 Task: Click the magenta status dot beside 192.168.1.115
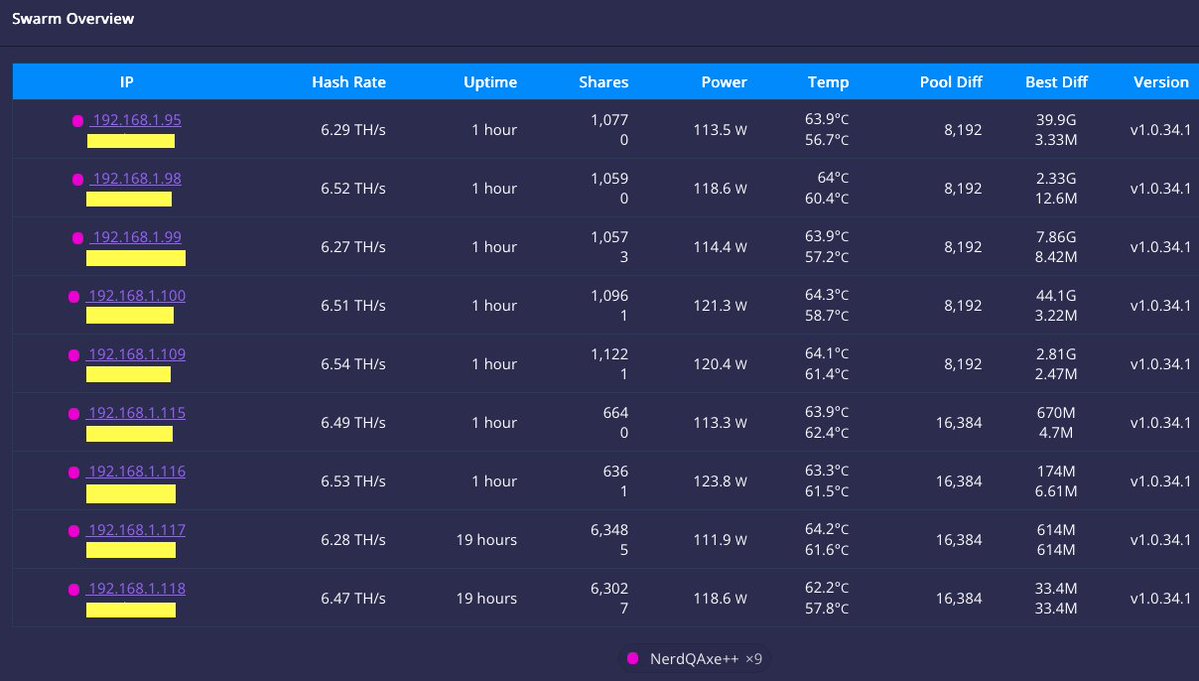[74, 413]
